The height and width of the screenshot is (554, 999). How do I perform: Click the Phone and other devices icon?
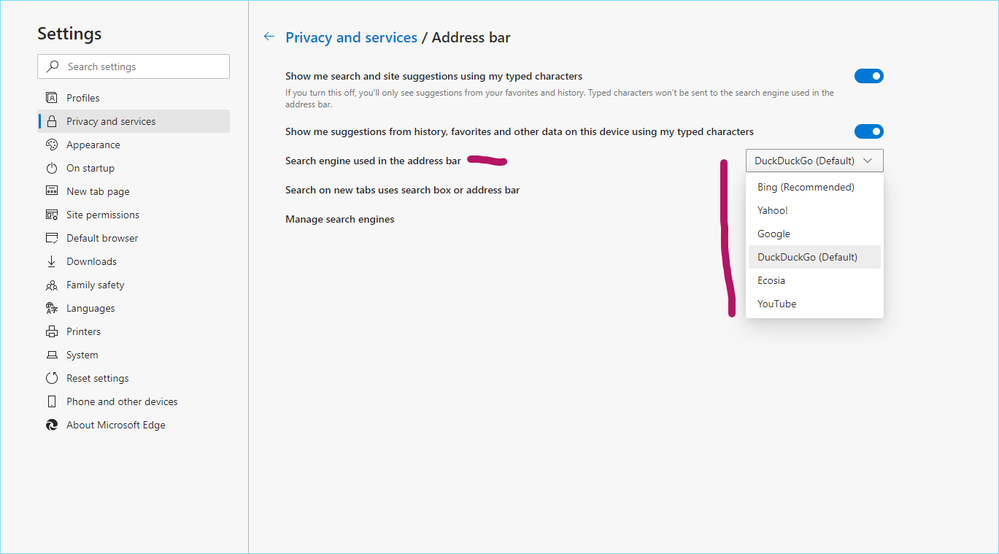point(52,401)
